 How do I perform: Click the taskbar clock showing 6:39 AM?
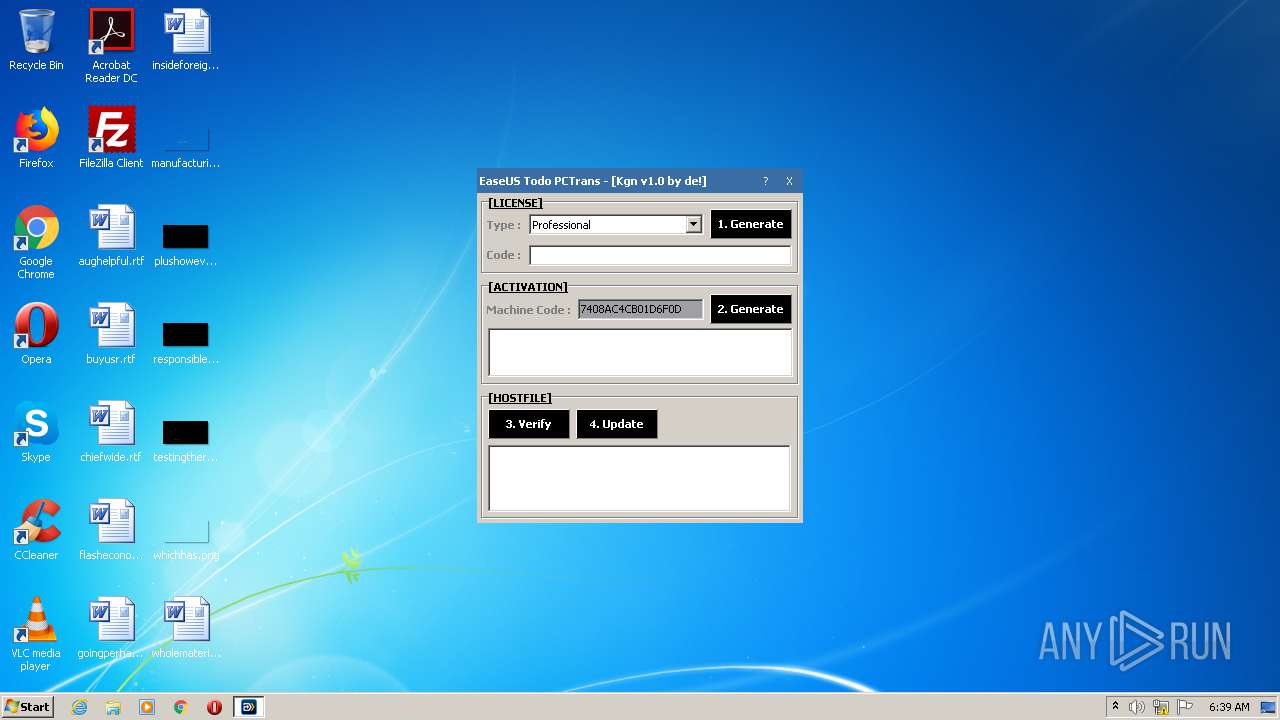click(x=1229, y=707)
